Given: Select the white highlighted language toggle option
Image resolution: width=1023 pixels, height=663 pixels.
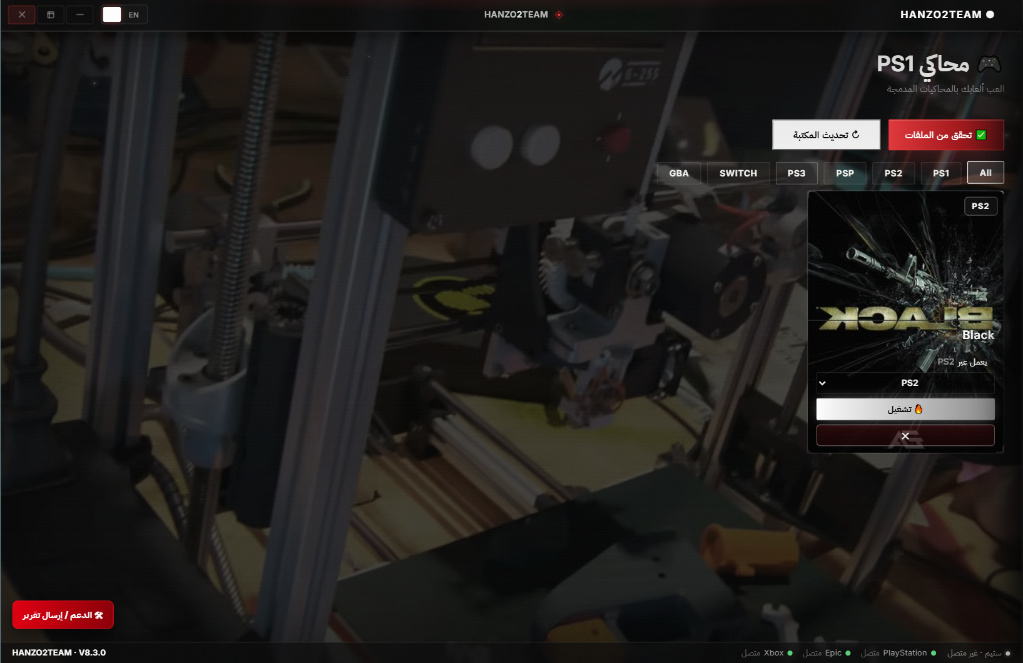Looking at the screenshot, I should (112, 14).
